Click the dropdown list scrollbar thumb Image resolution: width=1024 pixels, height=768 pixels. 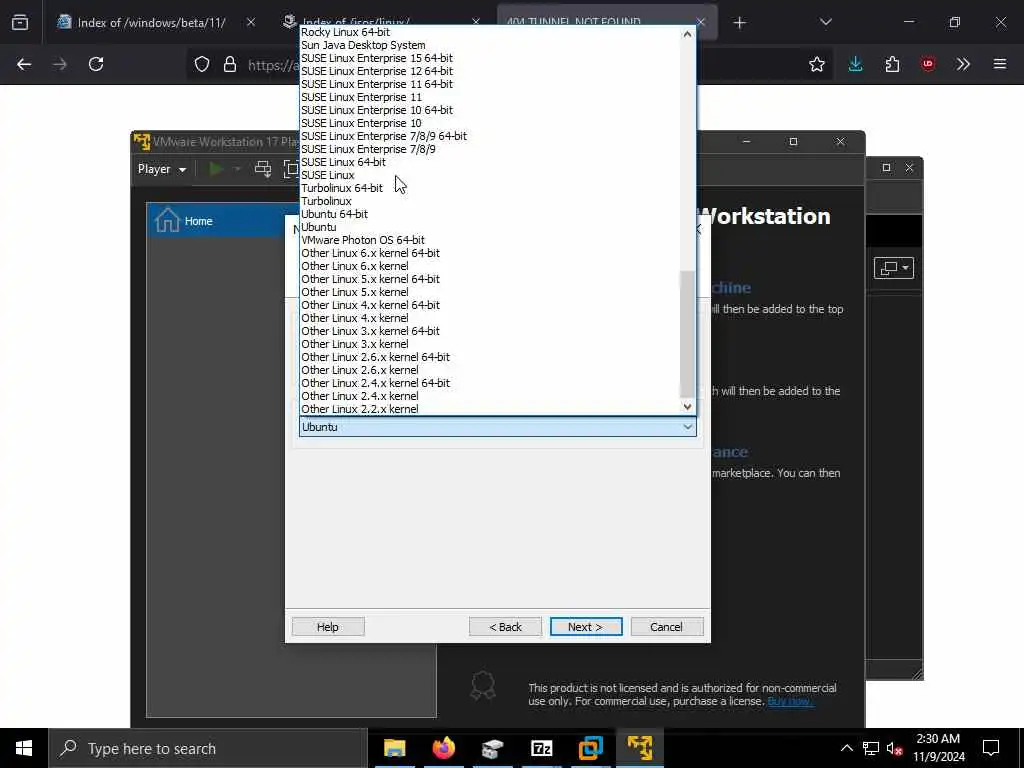pos(687,334)
